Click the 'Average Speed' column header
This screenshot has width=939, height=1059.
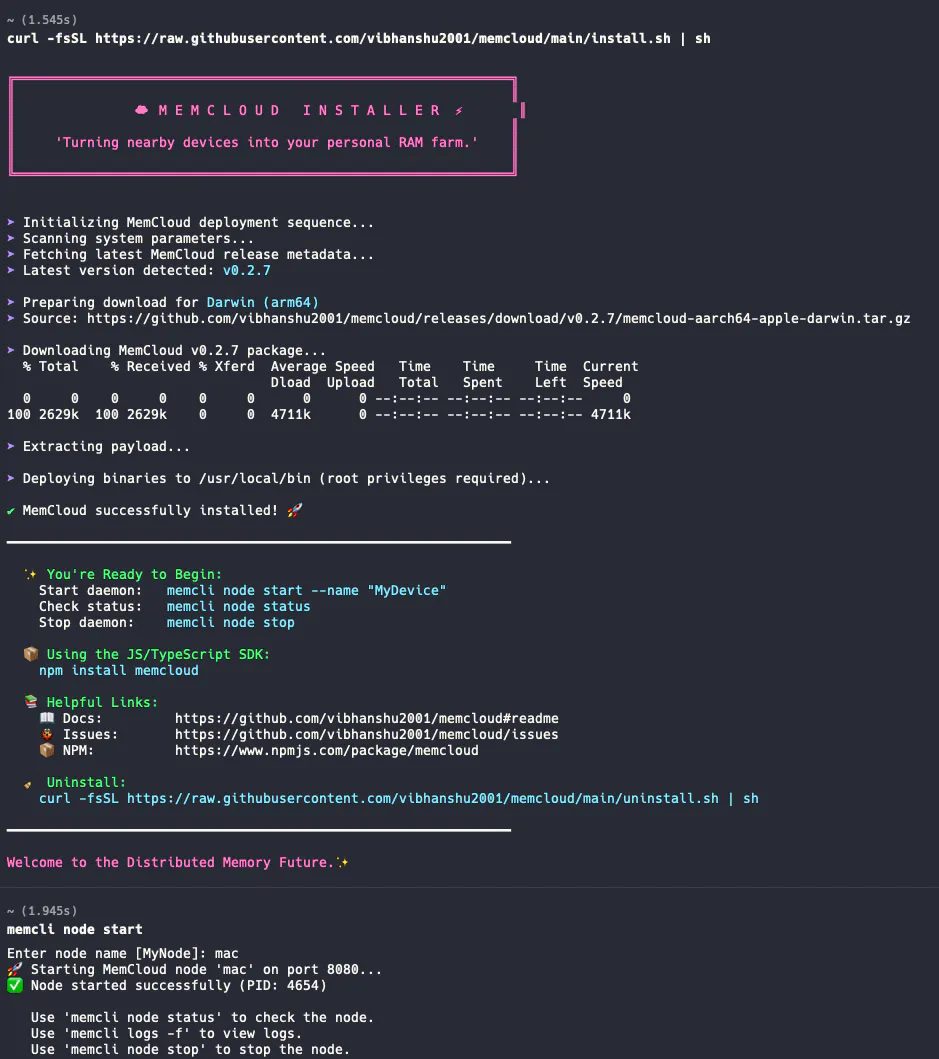click(x=322, y=366)
